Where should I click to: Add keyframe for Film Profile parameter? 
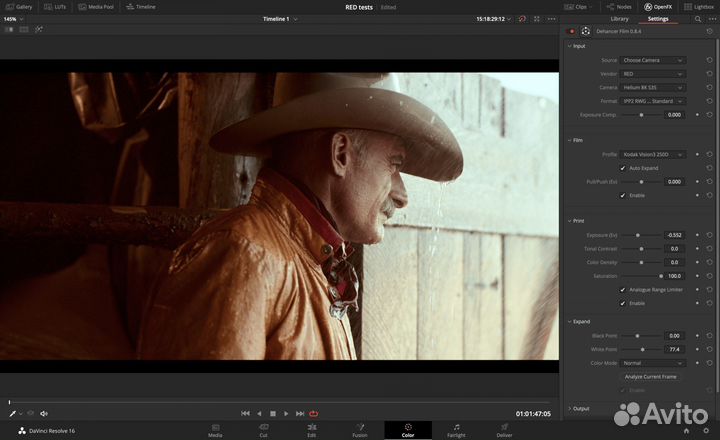point(697,154)
